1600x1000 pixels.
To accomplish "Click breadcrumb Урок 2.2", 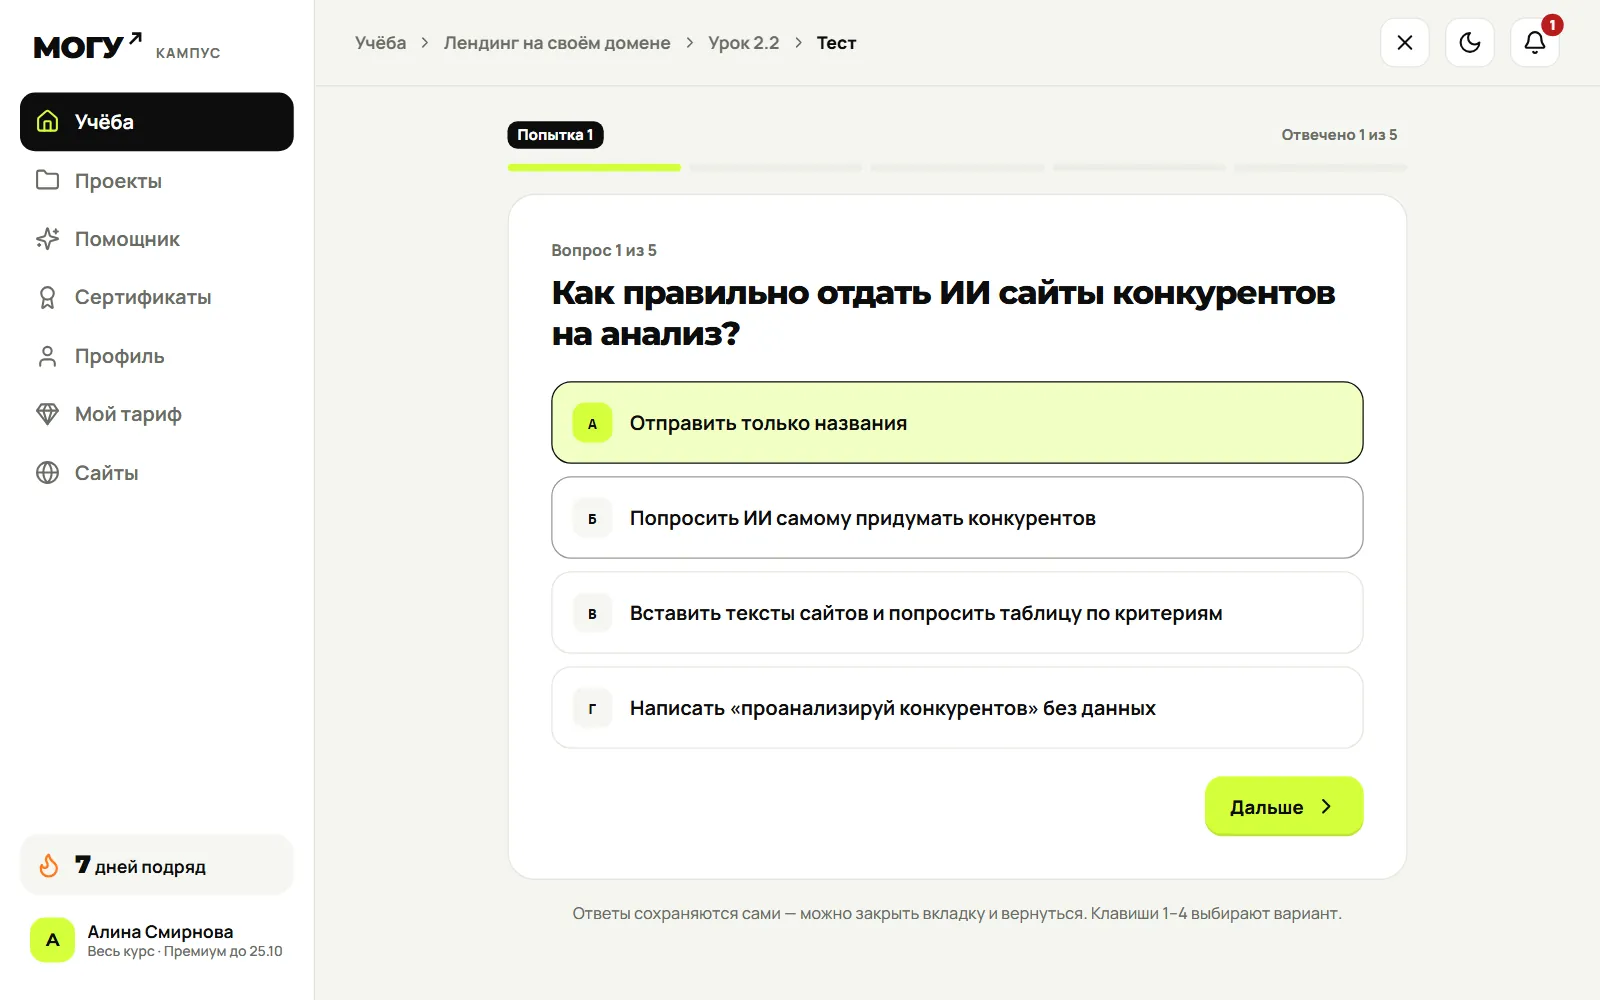I will pyautogui.click(x=743, y=43).
